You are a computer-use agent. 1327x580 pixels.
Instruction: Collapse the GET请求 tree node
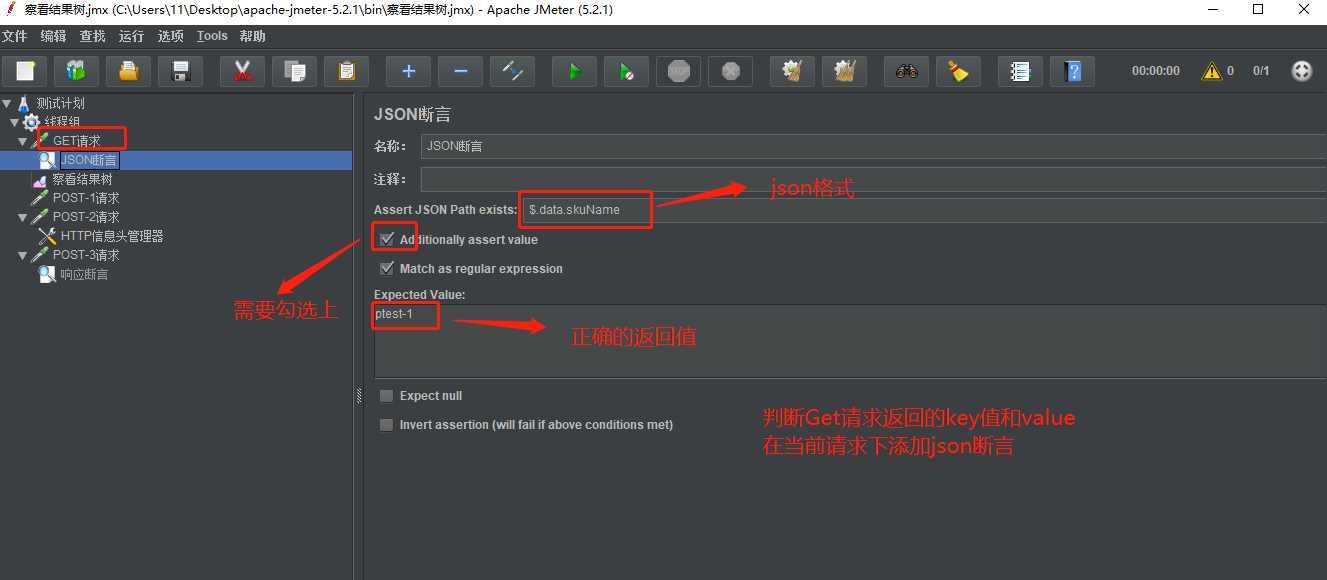click(x=23, y=141)
